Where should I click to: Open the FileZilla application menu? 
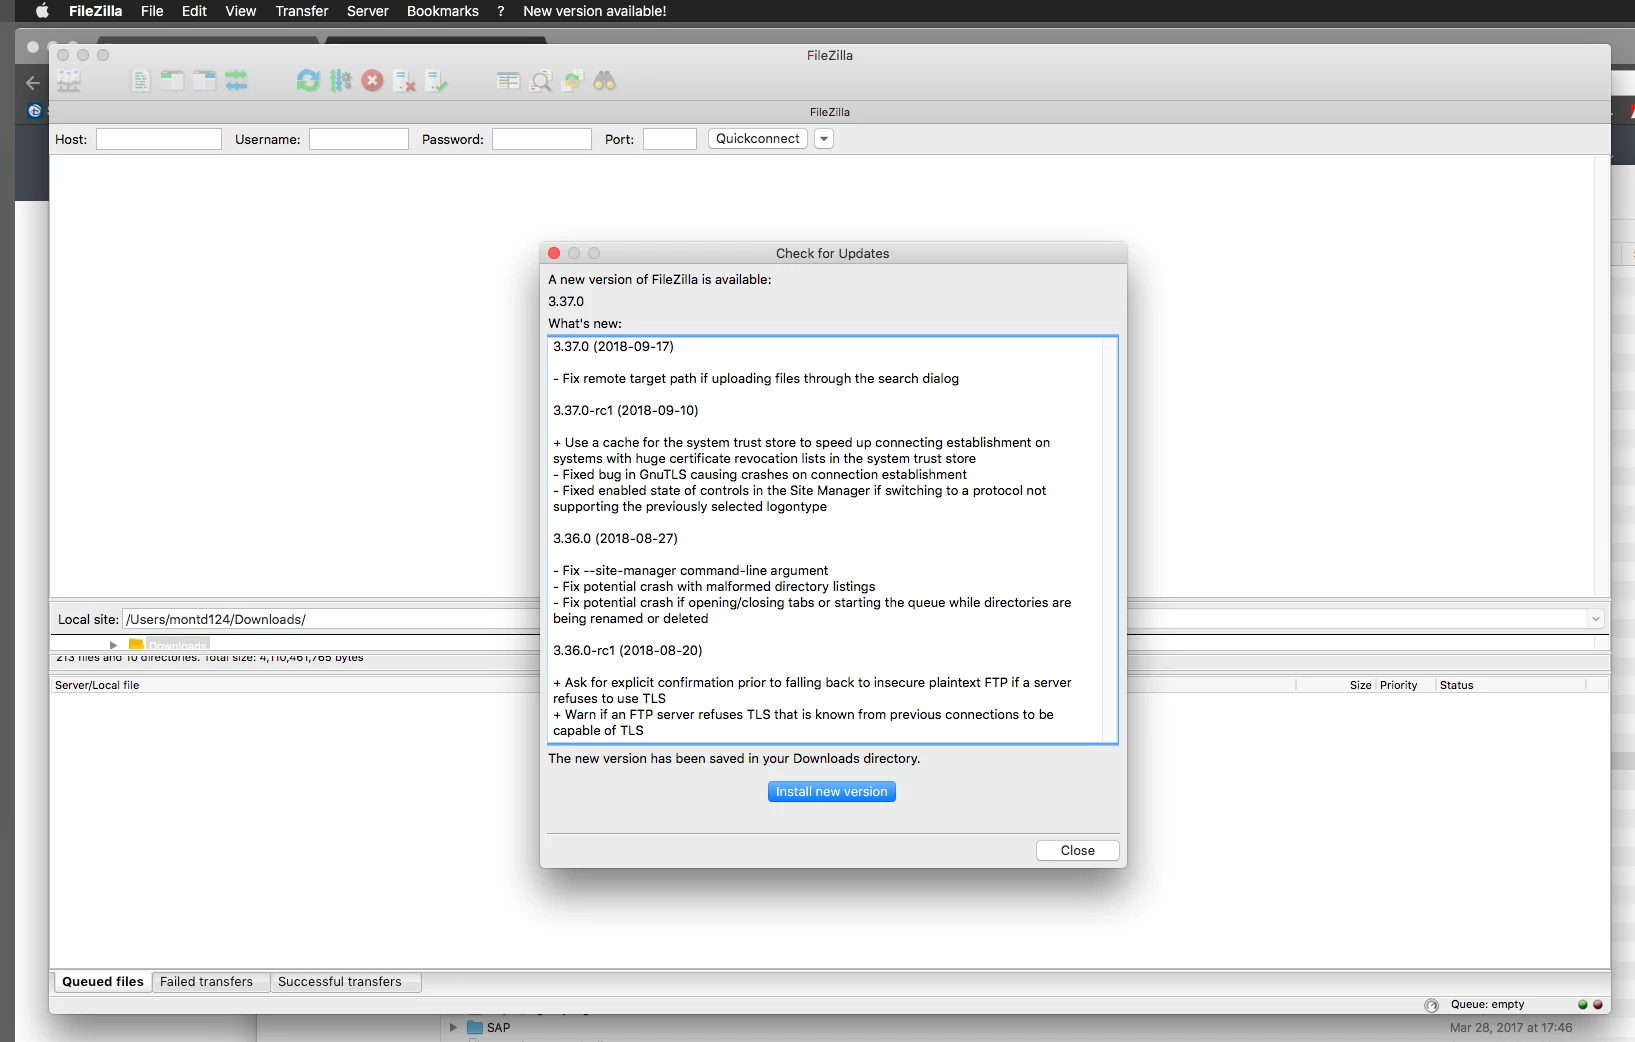[95, 11]
